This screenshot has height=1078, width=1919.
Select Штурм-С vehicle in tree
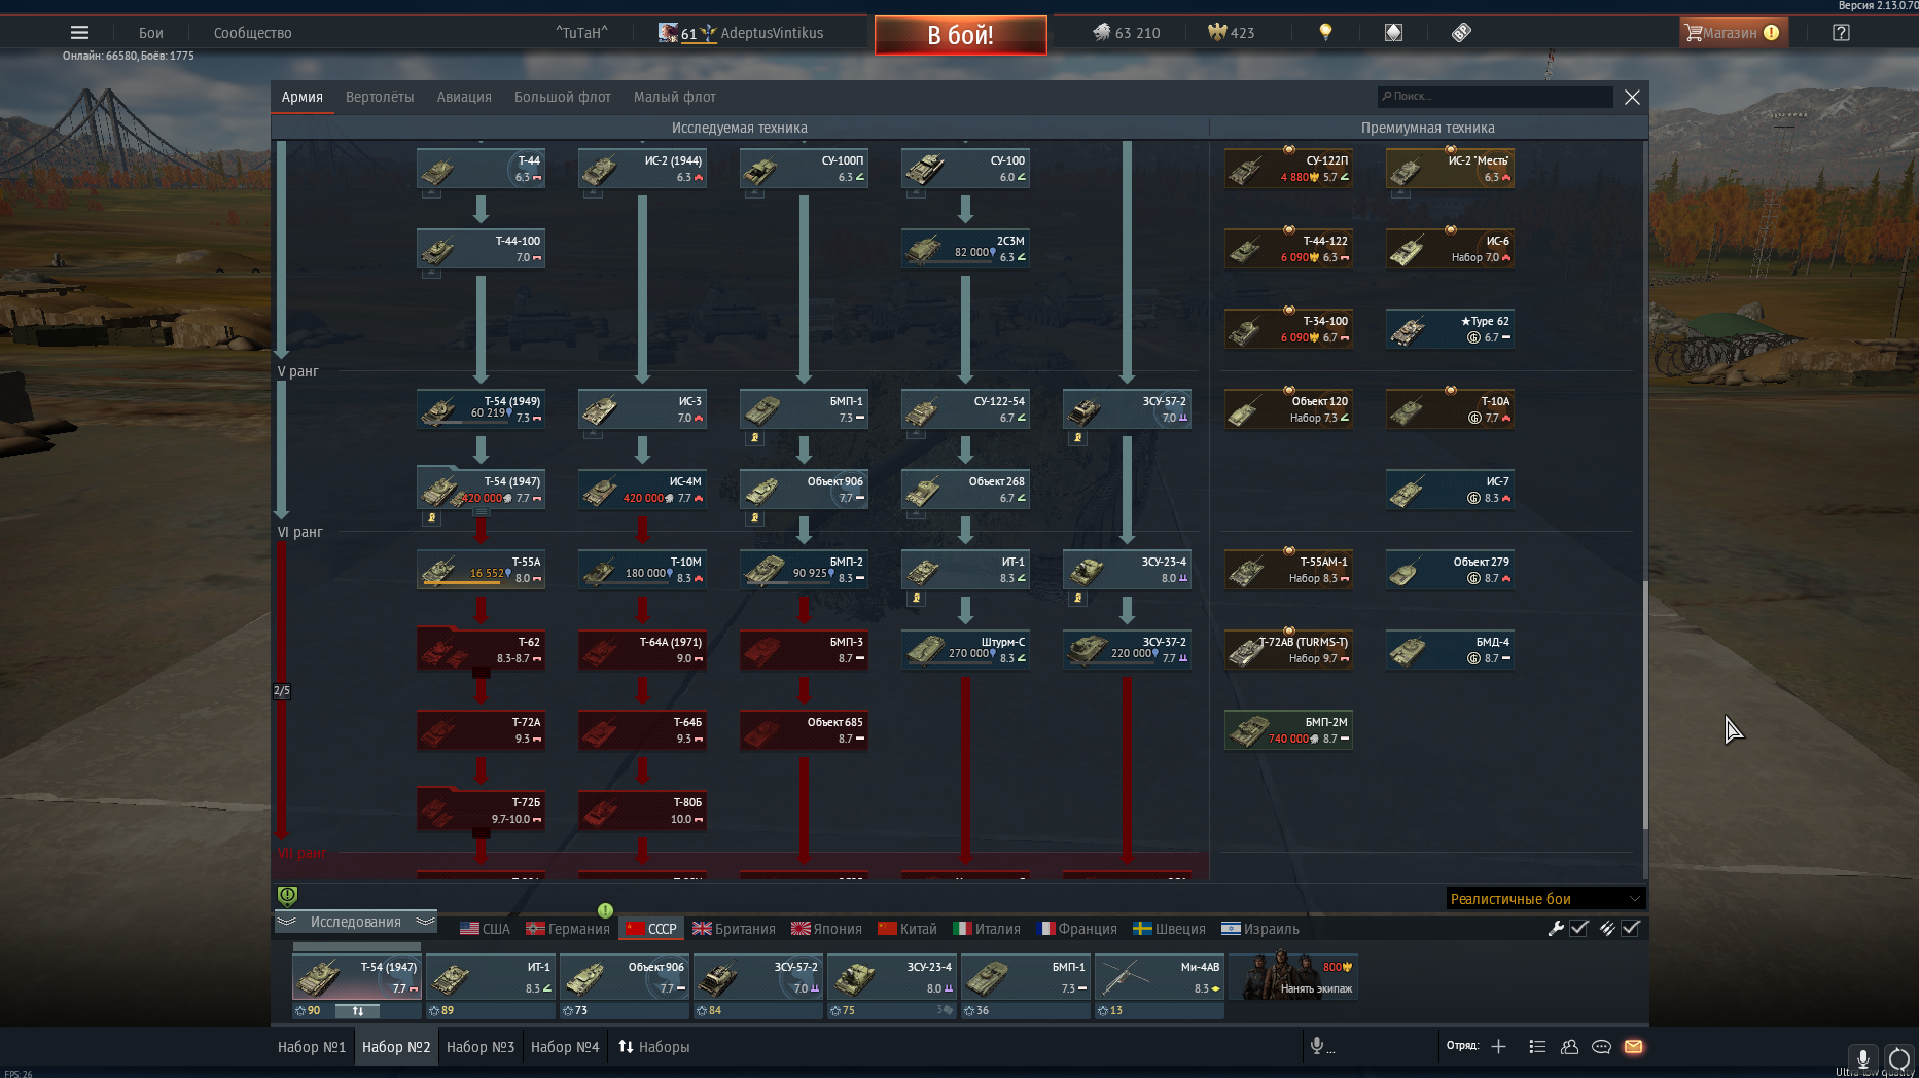point(965,650)
